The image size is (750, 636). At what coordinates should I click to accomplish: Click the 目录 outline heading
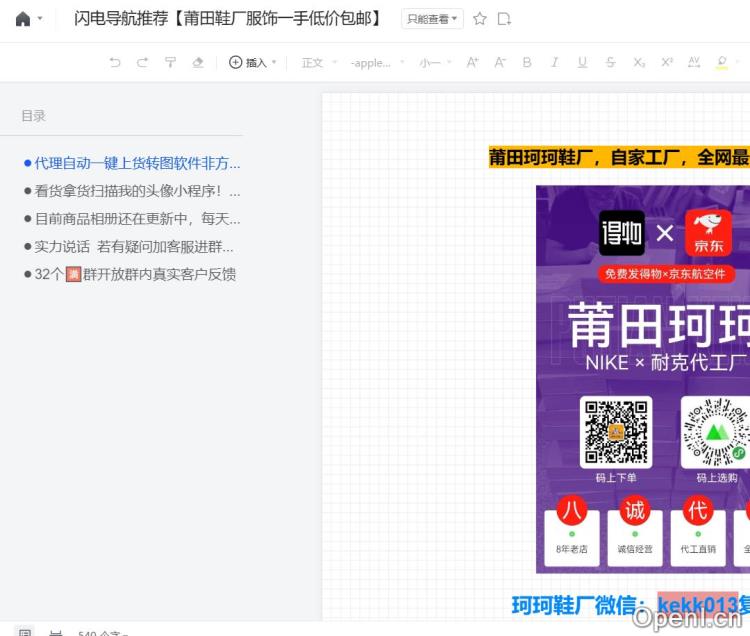pyautogui.click(x=33, y=116)
